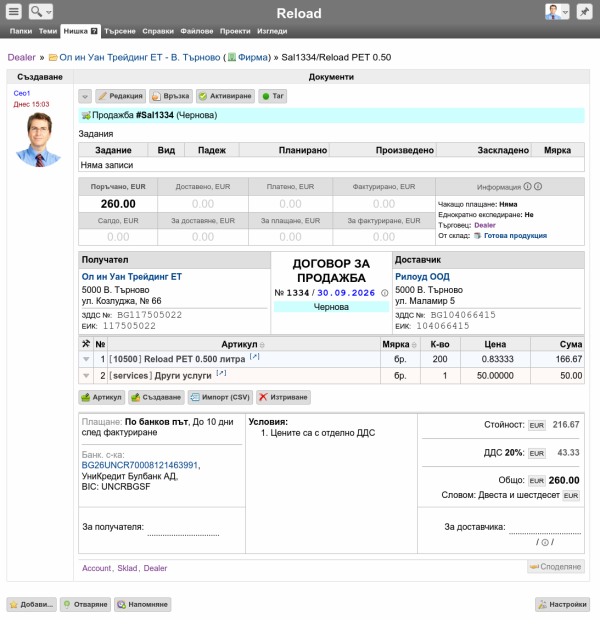Open the Account link at the bottom
The width and height of the screenshot is (600, 620).
pos(97,568)
